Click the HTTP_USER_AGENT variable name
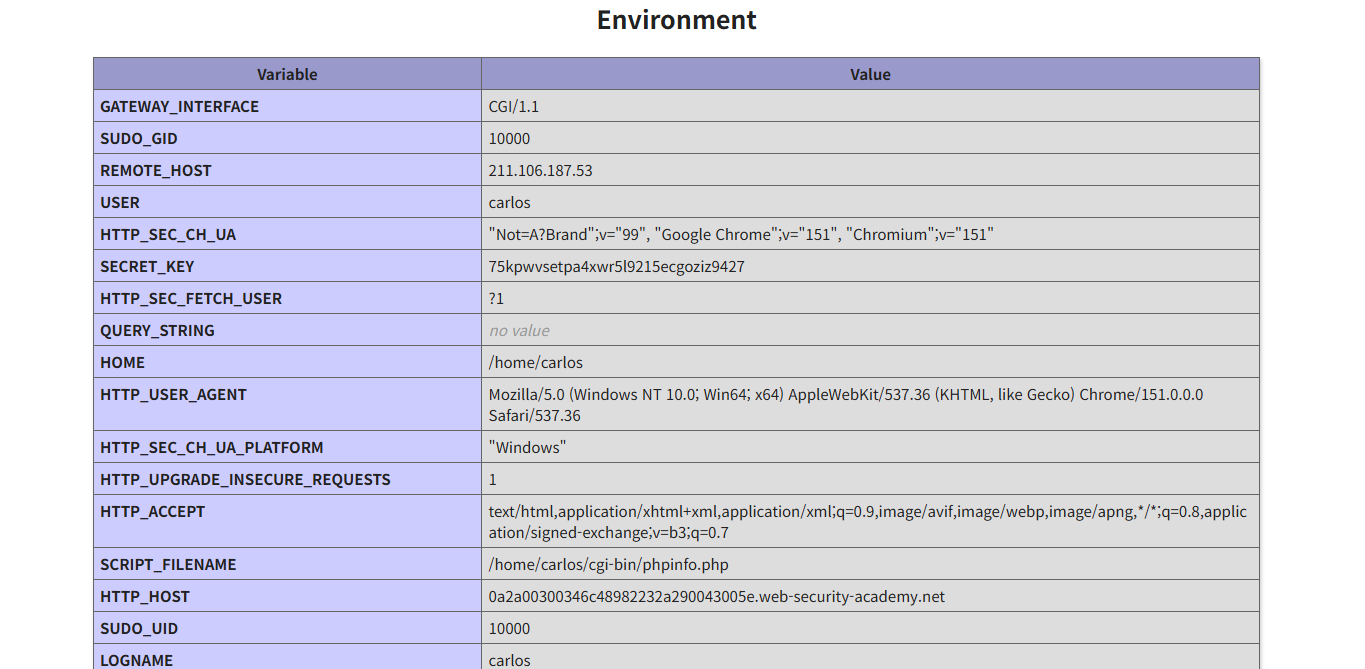1365x669 pixels. pyautogui.click(x=173, y=394)
